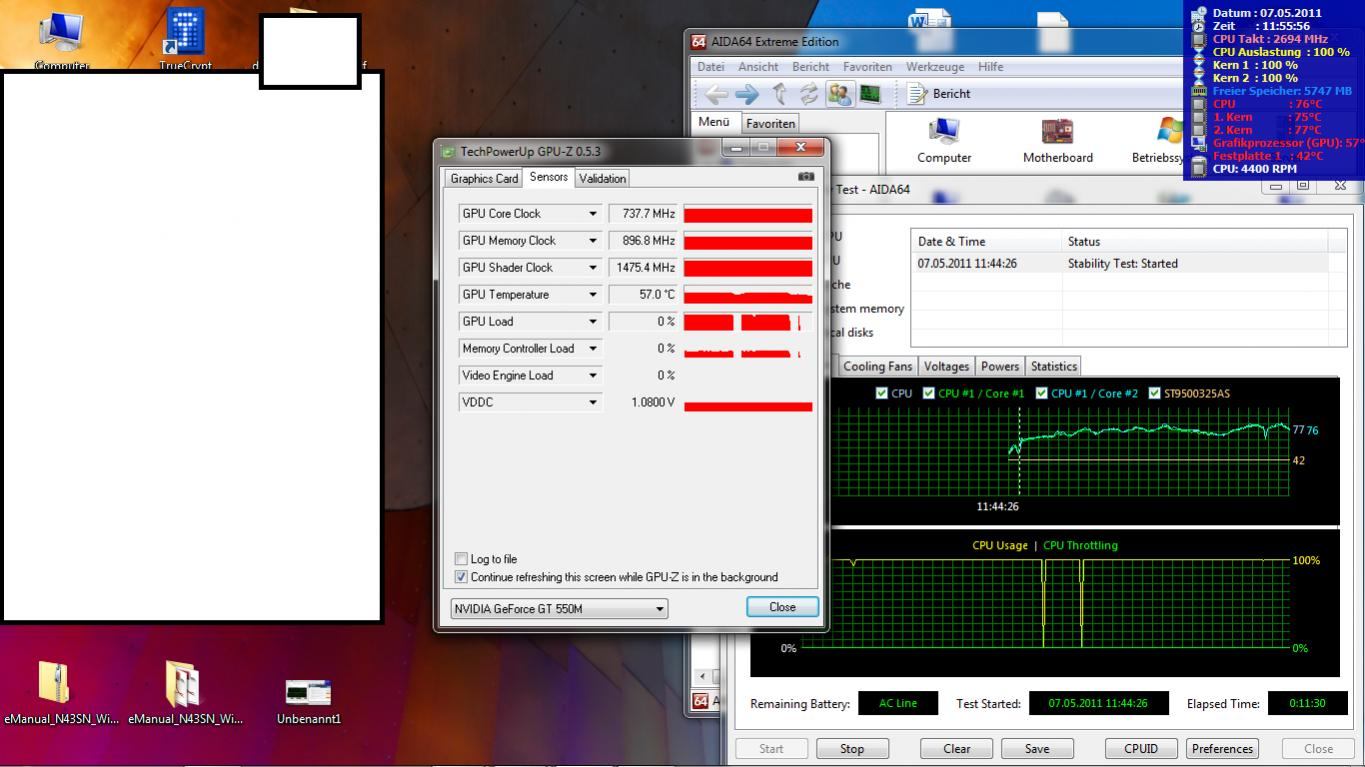Click the calendar Datum gadget icon
The image size is (1365, 767).
pos(1199,12)
